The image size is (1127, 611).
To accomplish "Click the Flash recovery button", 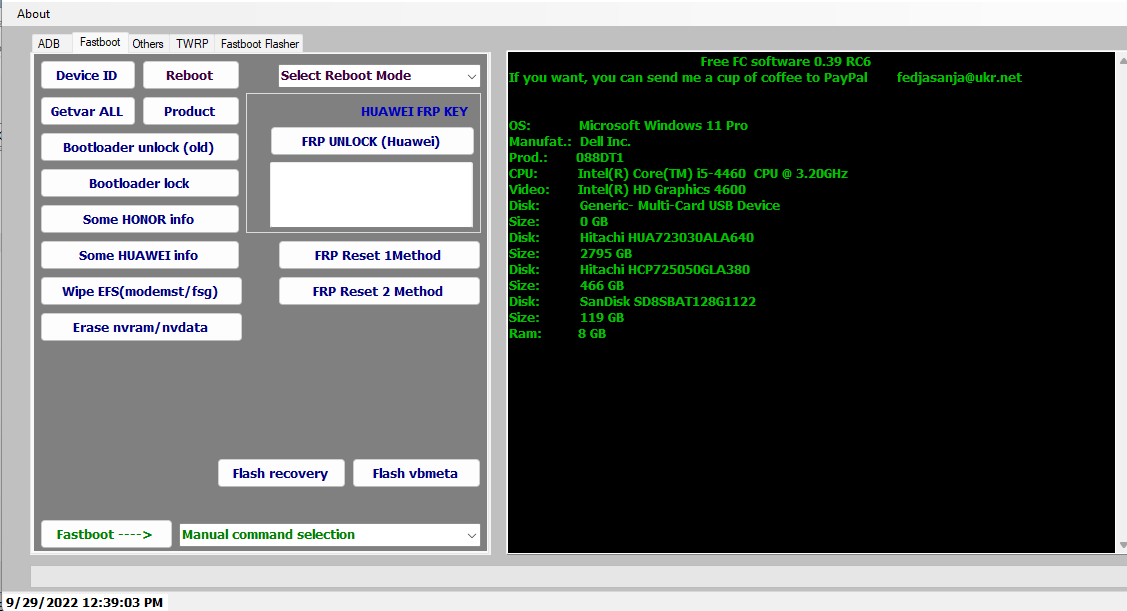I will point(281,473).
